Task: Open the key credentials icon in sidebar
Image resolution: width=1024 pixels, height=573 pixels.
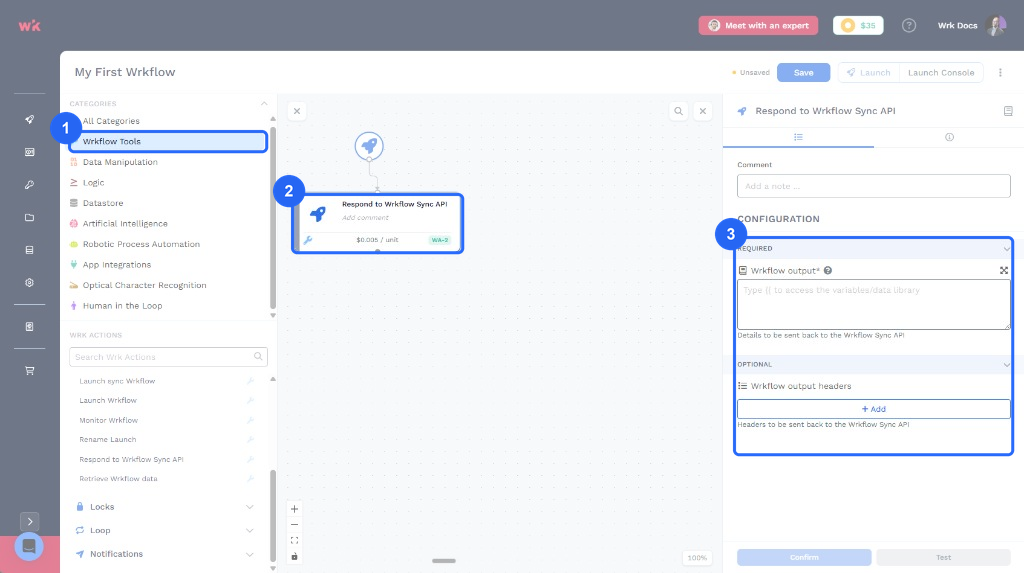Action: coord(29,185)
